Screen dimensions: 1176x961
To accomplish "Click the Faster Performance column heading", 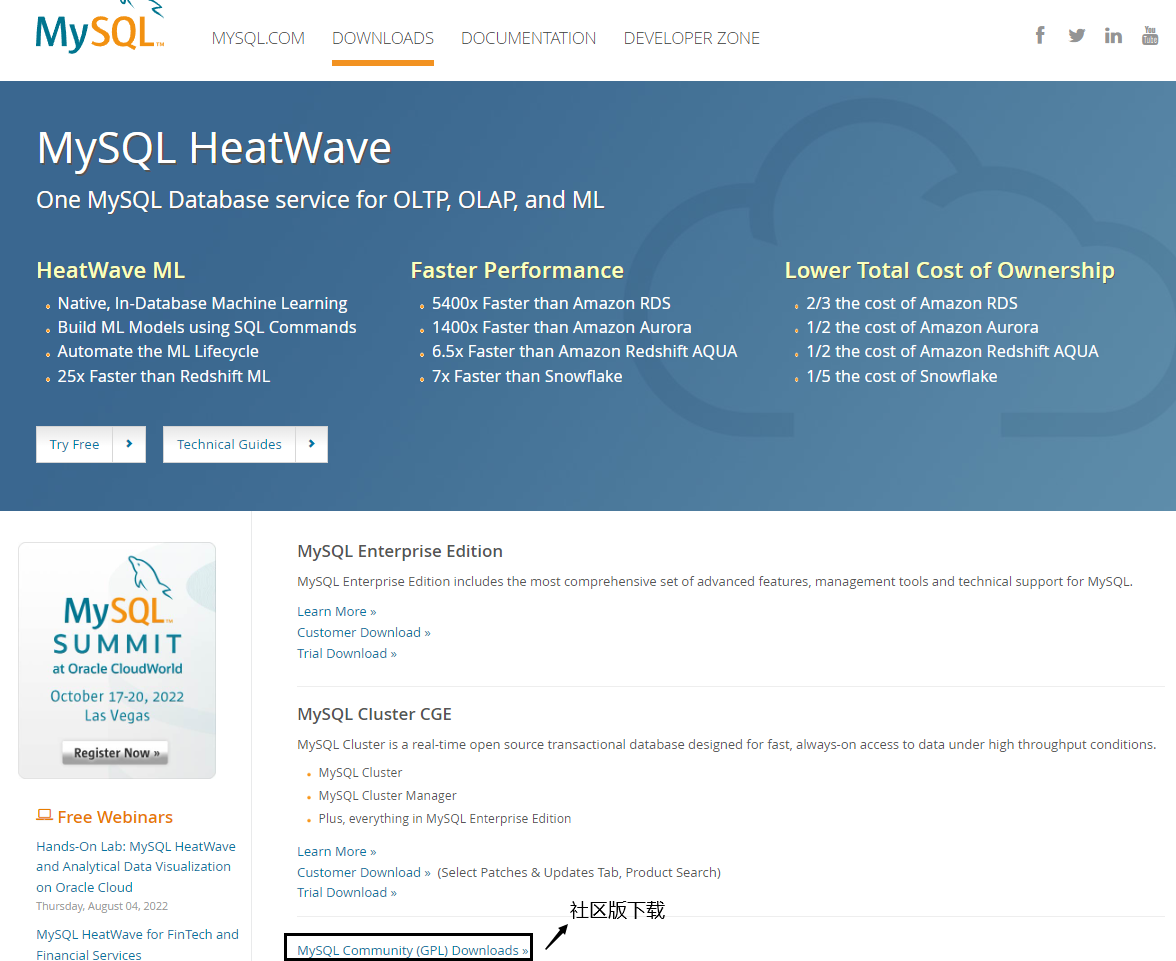I will pos(517,270).
